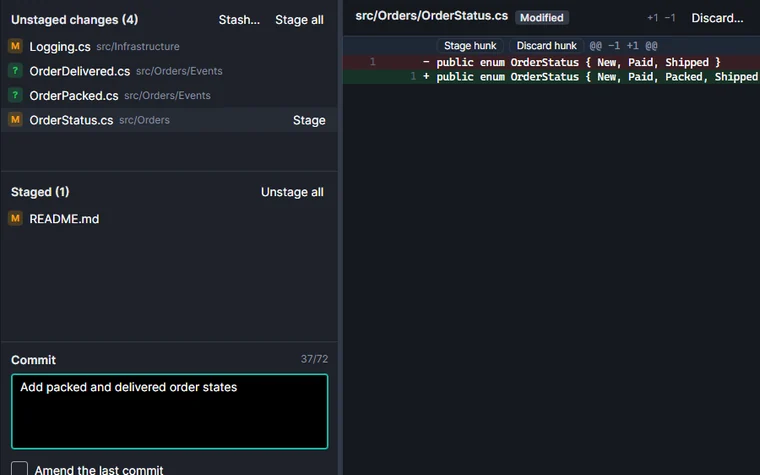Click the added line with Packed status
Image resolution: width=760 pixels, height=475 pixels.
click(551, 77)
